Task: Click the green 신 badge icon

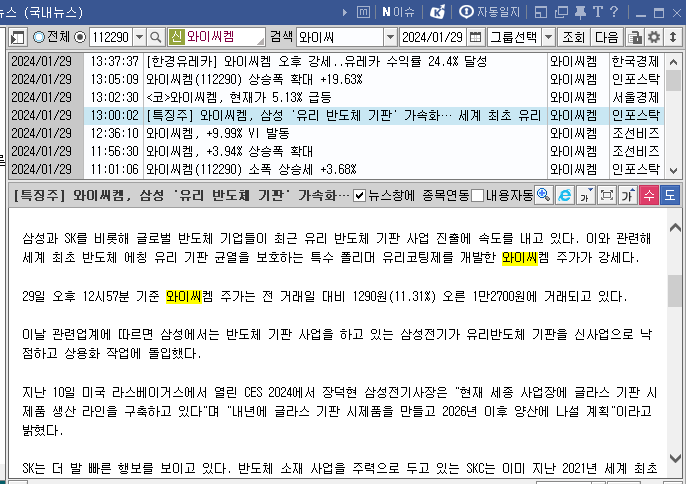Action: 176,37
